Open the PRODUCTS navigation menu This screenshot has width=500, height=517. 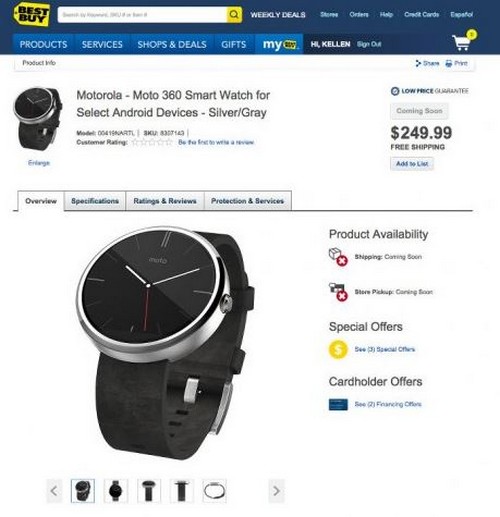(43, 44)
